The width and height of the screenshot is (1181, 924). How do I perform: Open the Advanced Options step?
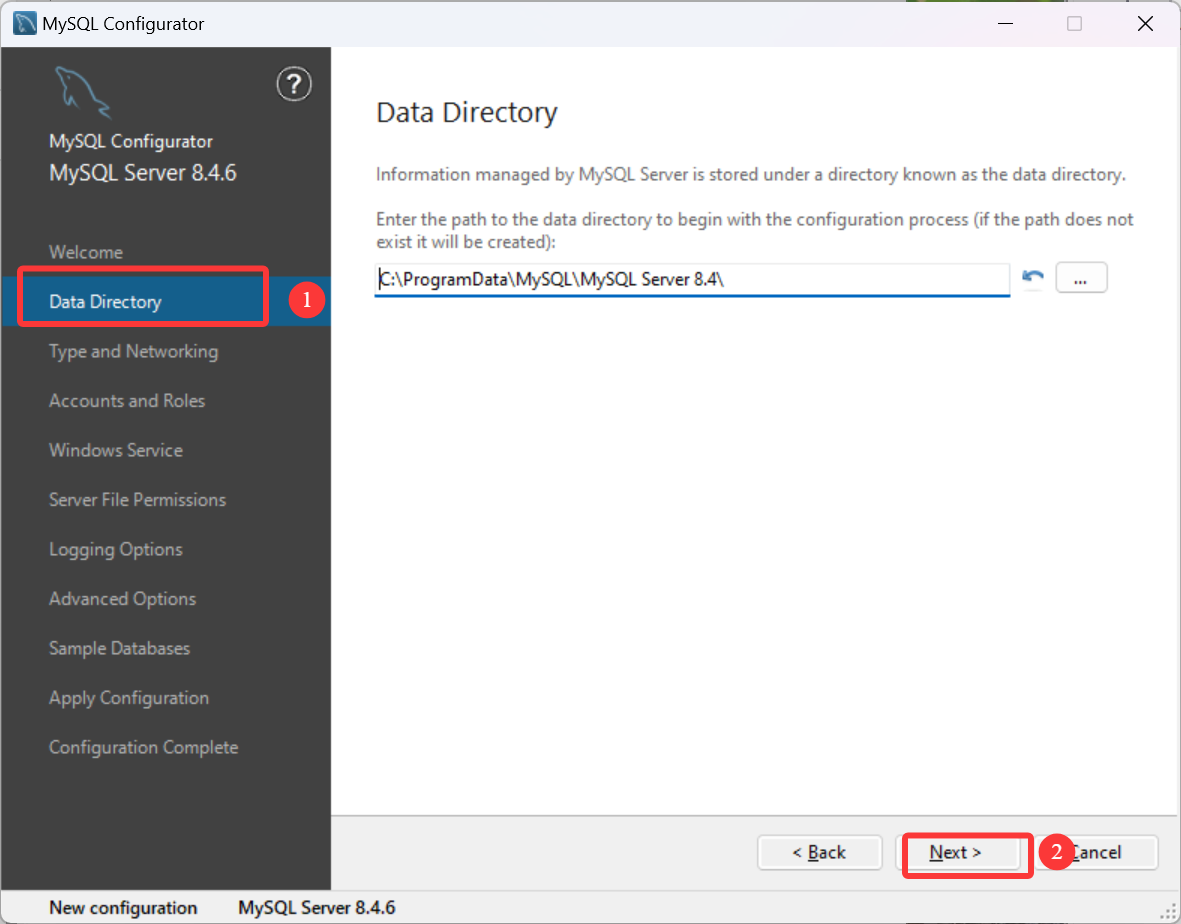pyautogui.click(x=122, y=599)
